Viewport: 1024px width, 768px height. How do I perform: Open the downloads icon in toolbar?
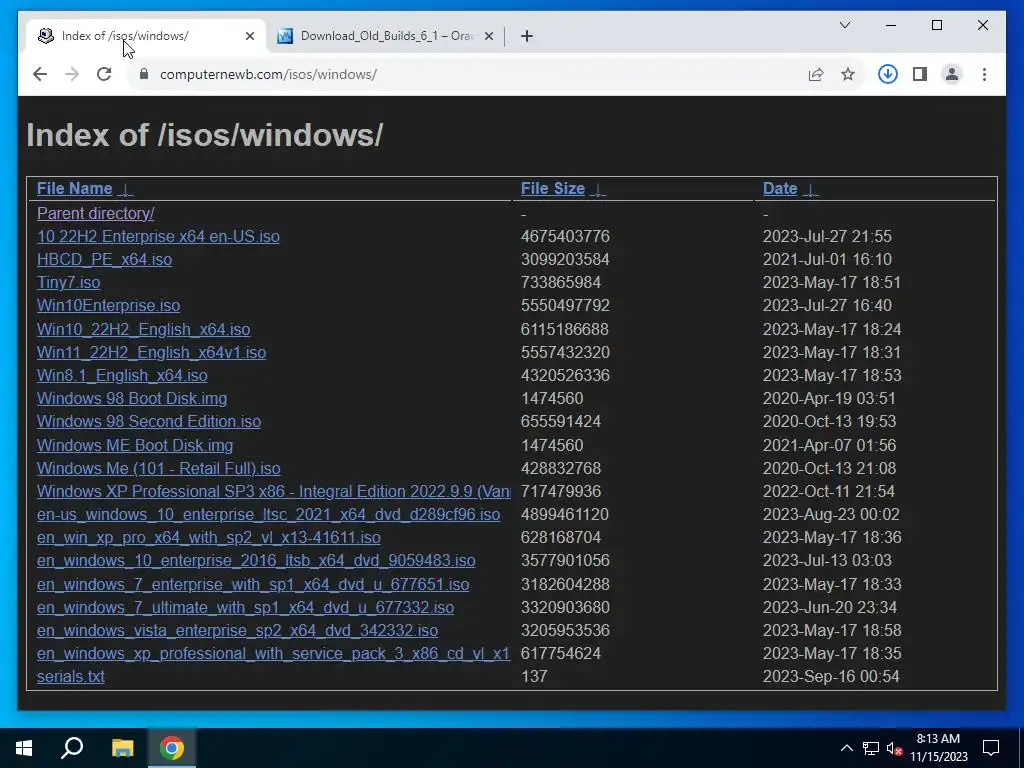point(888,74)
